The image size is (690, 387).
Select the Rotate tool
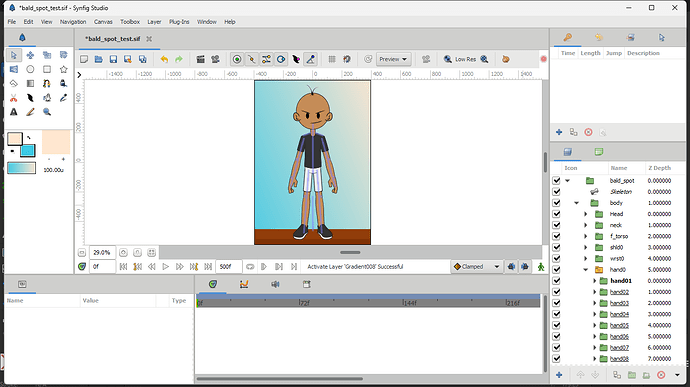coord(64,55)
